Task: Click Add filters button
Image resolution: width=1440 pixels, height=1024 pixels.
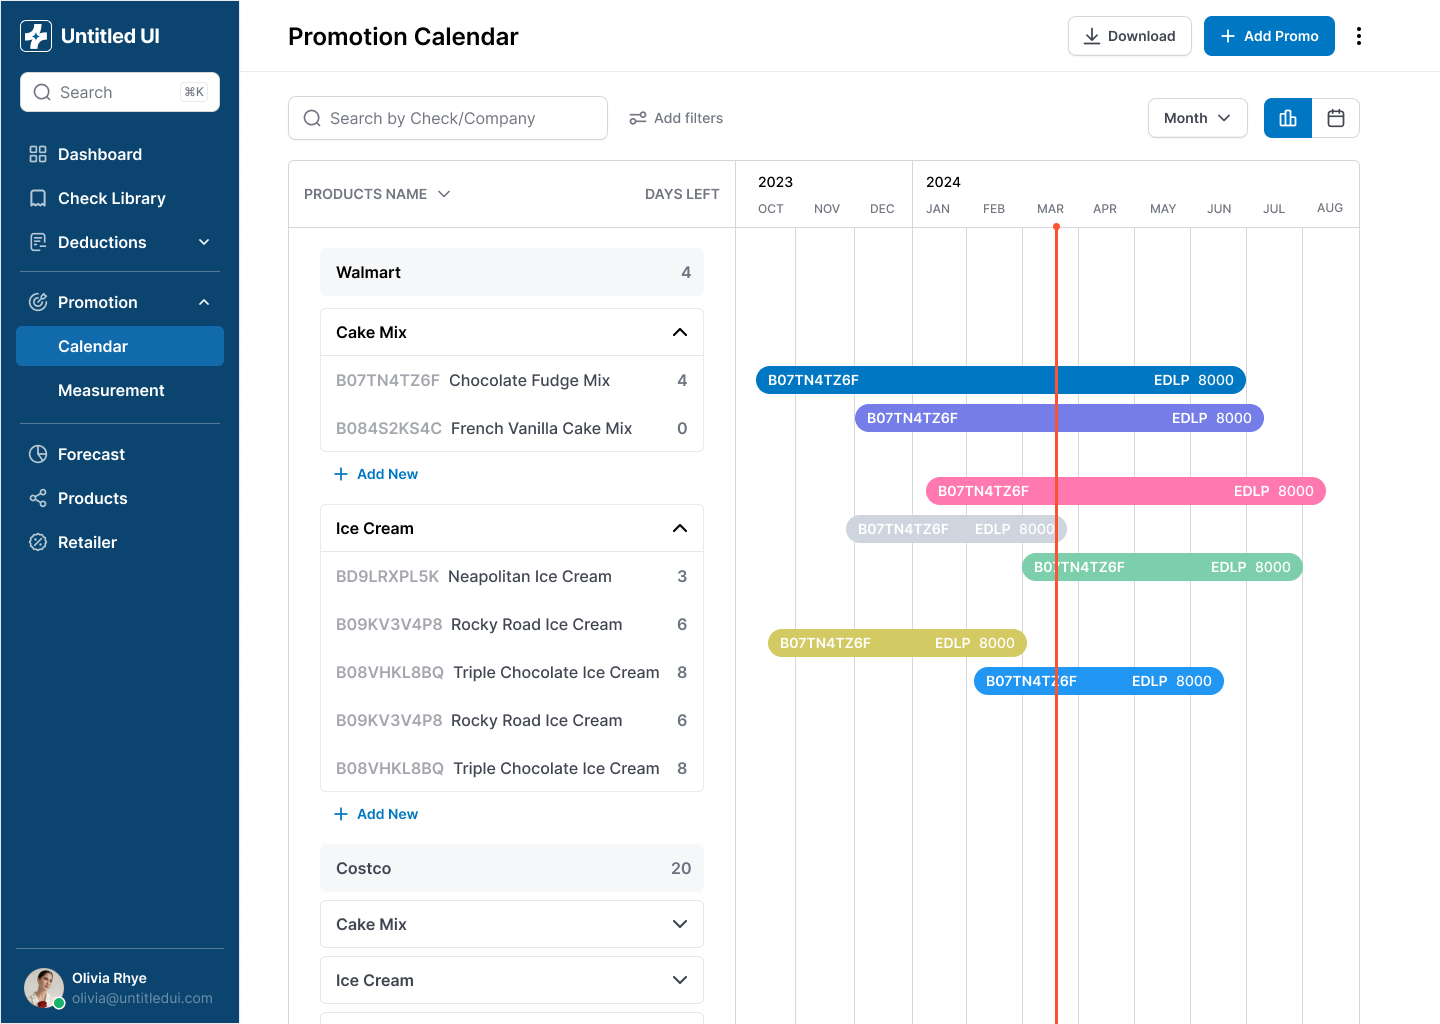Action: point(676,118)
